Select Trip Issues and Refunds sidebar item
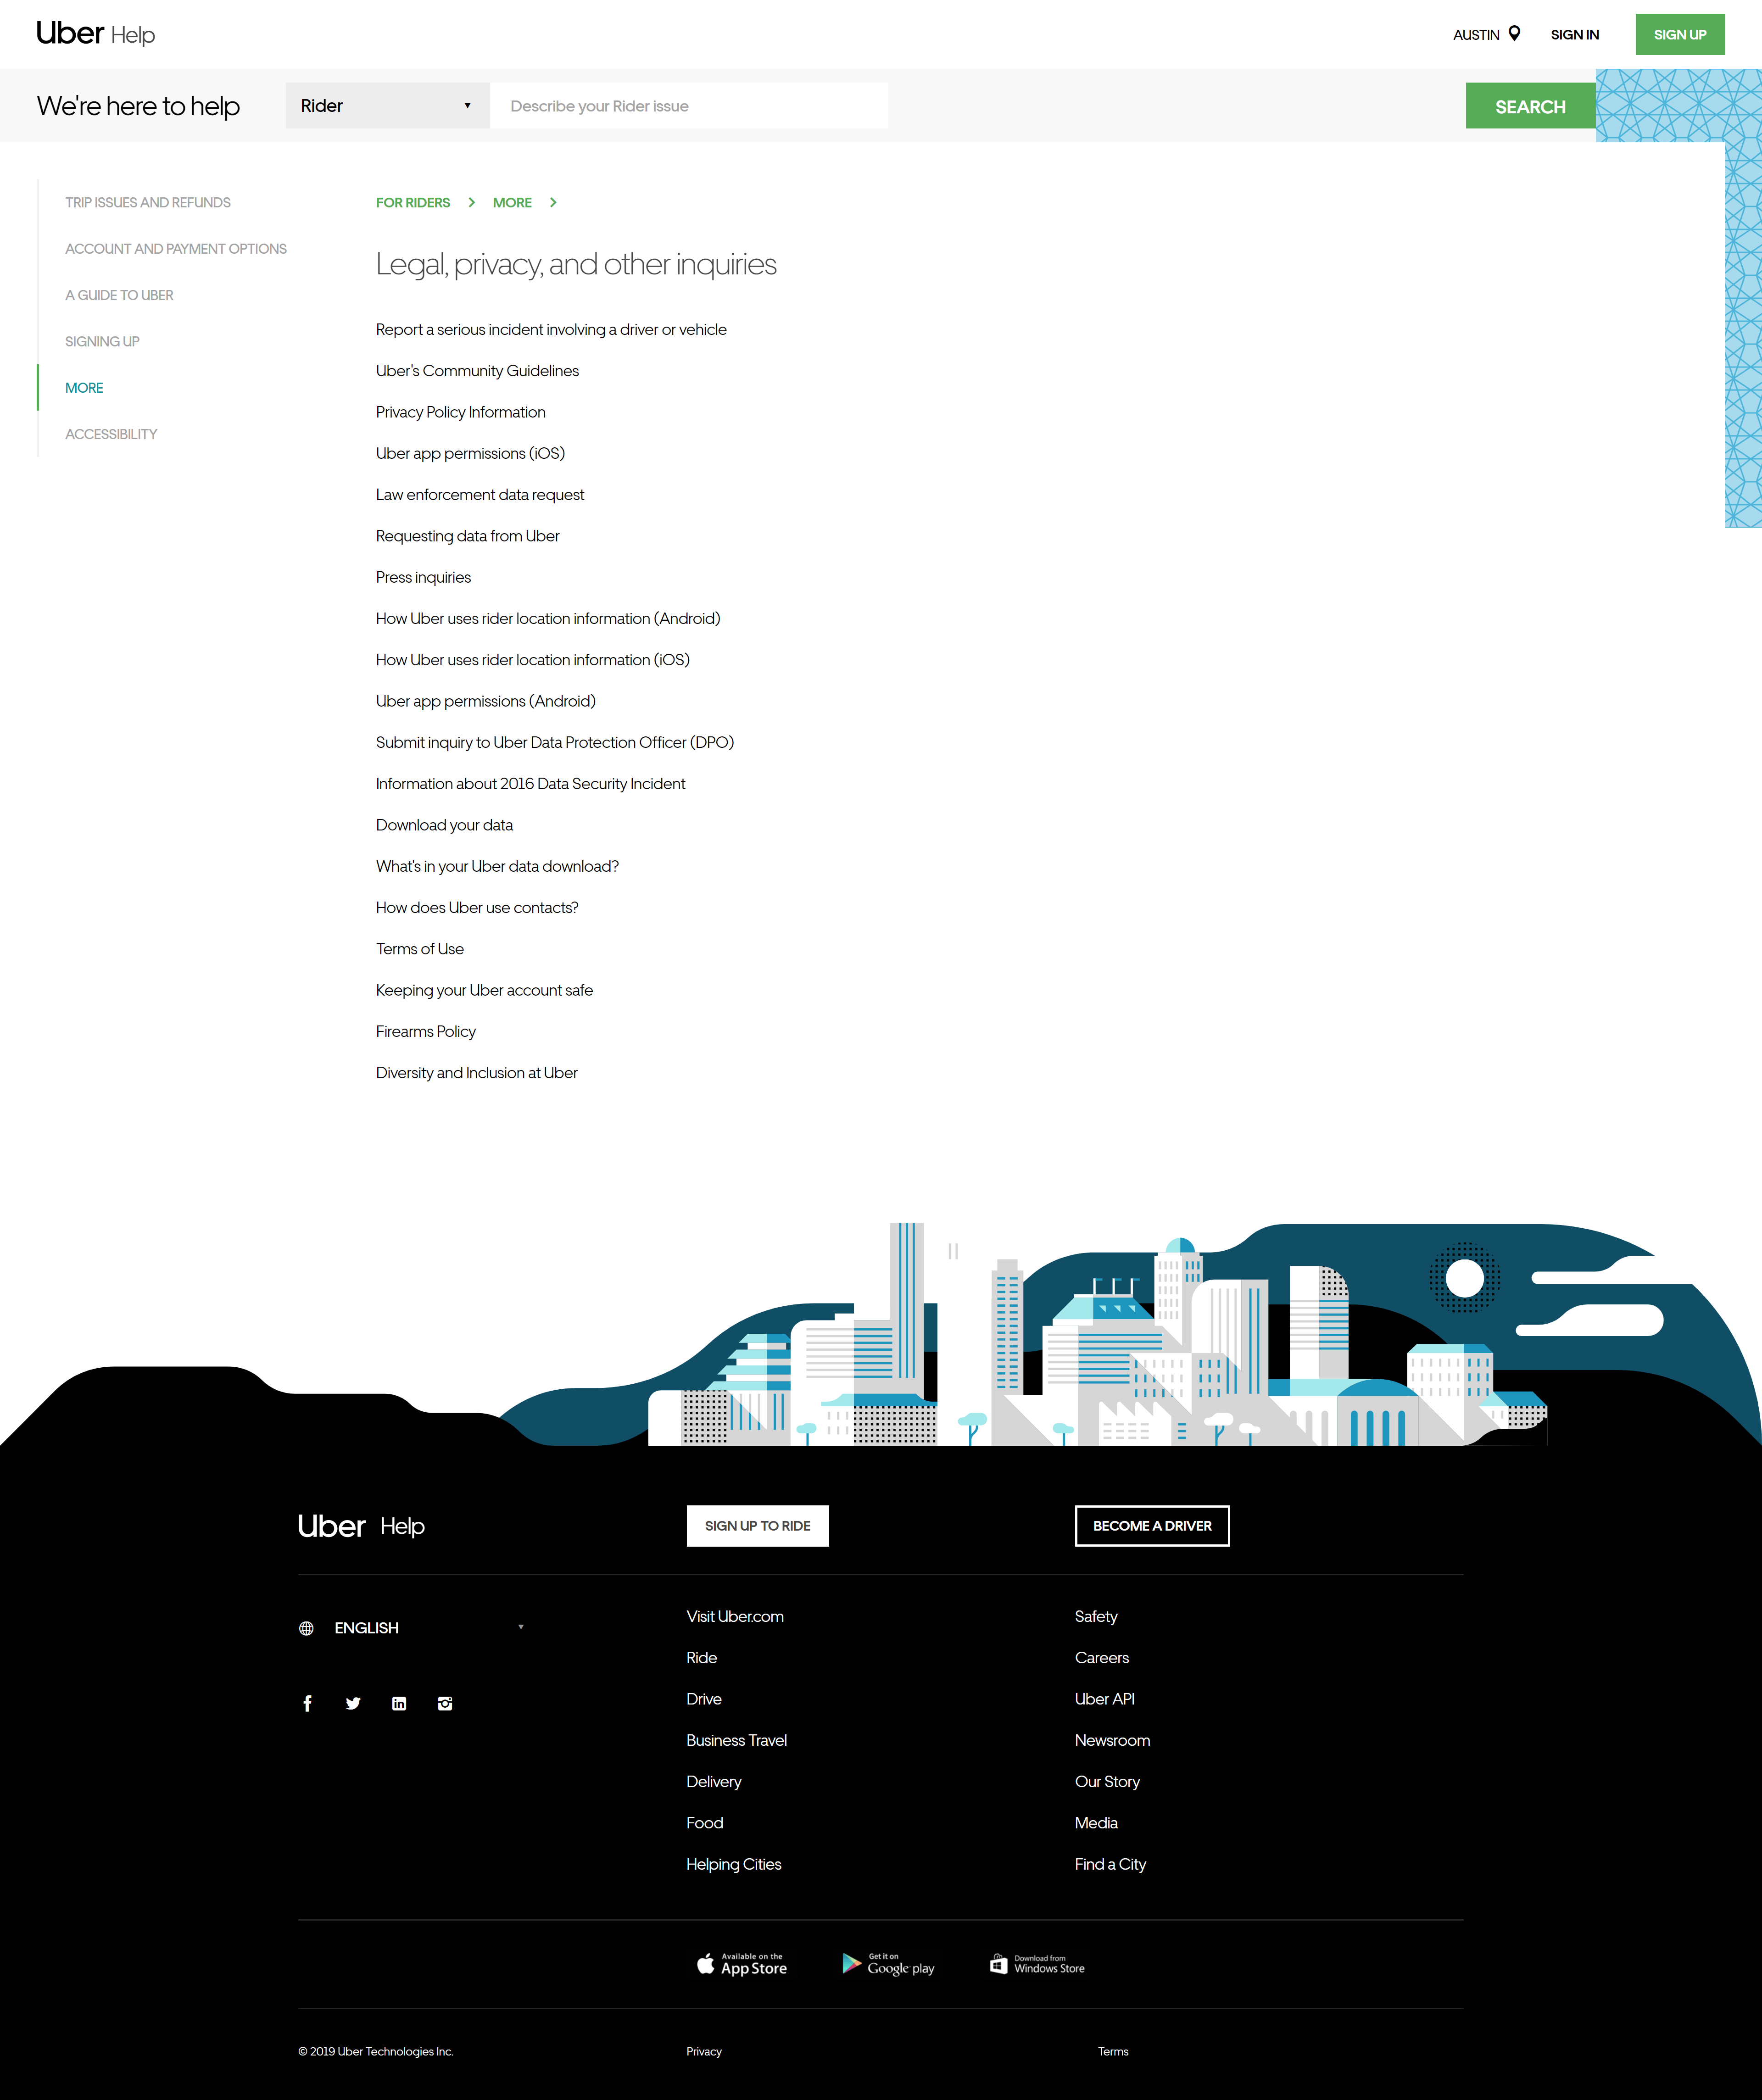The image size is (1762, 2100). [x=148, y=203]
